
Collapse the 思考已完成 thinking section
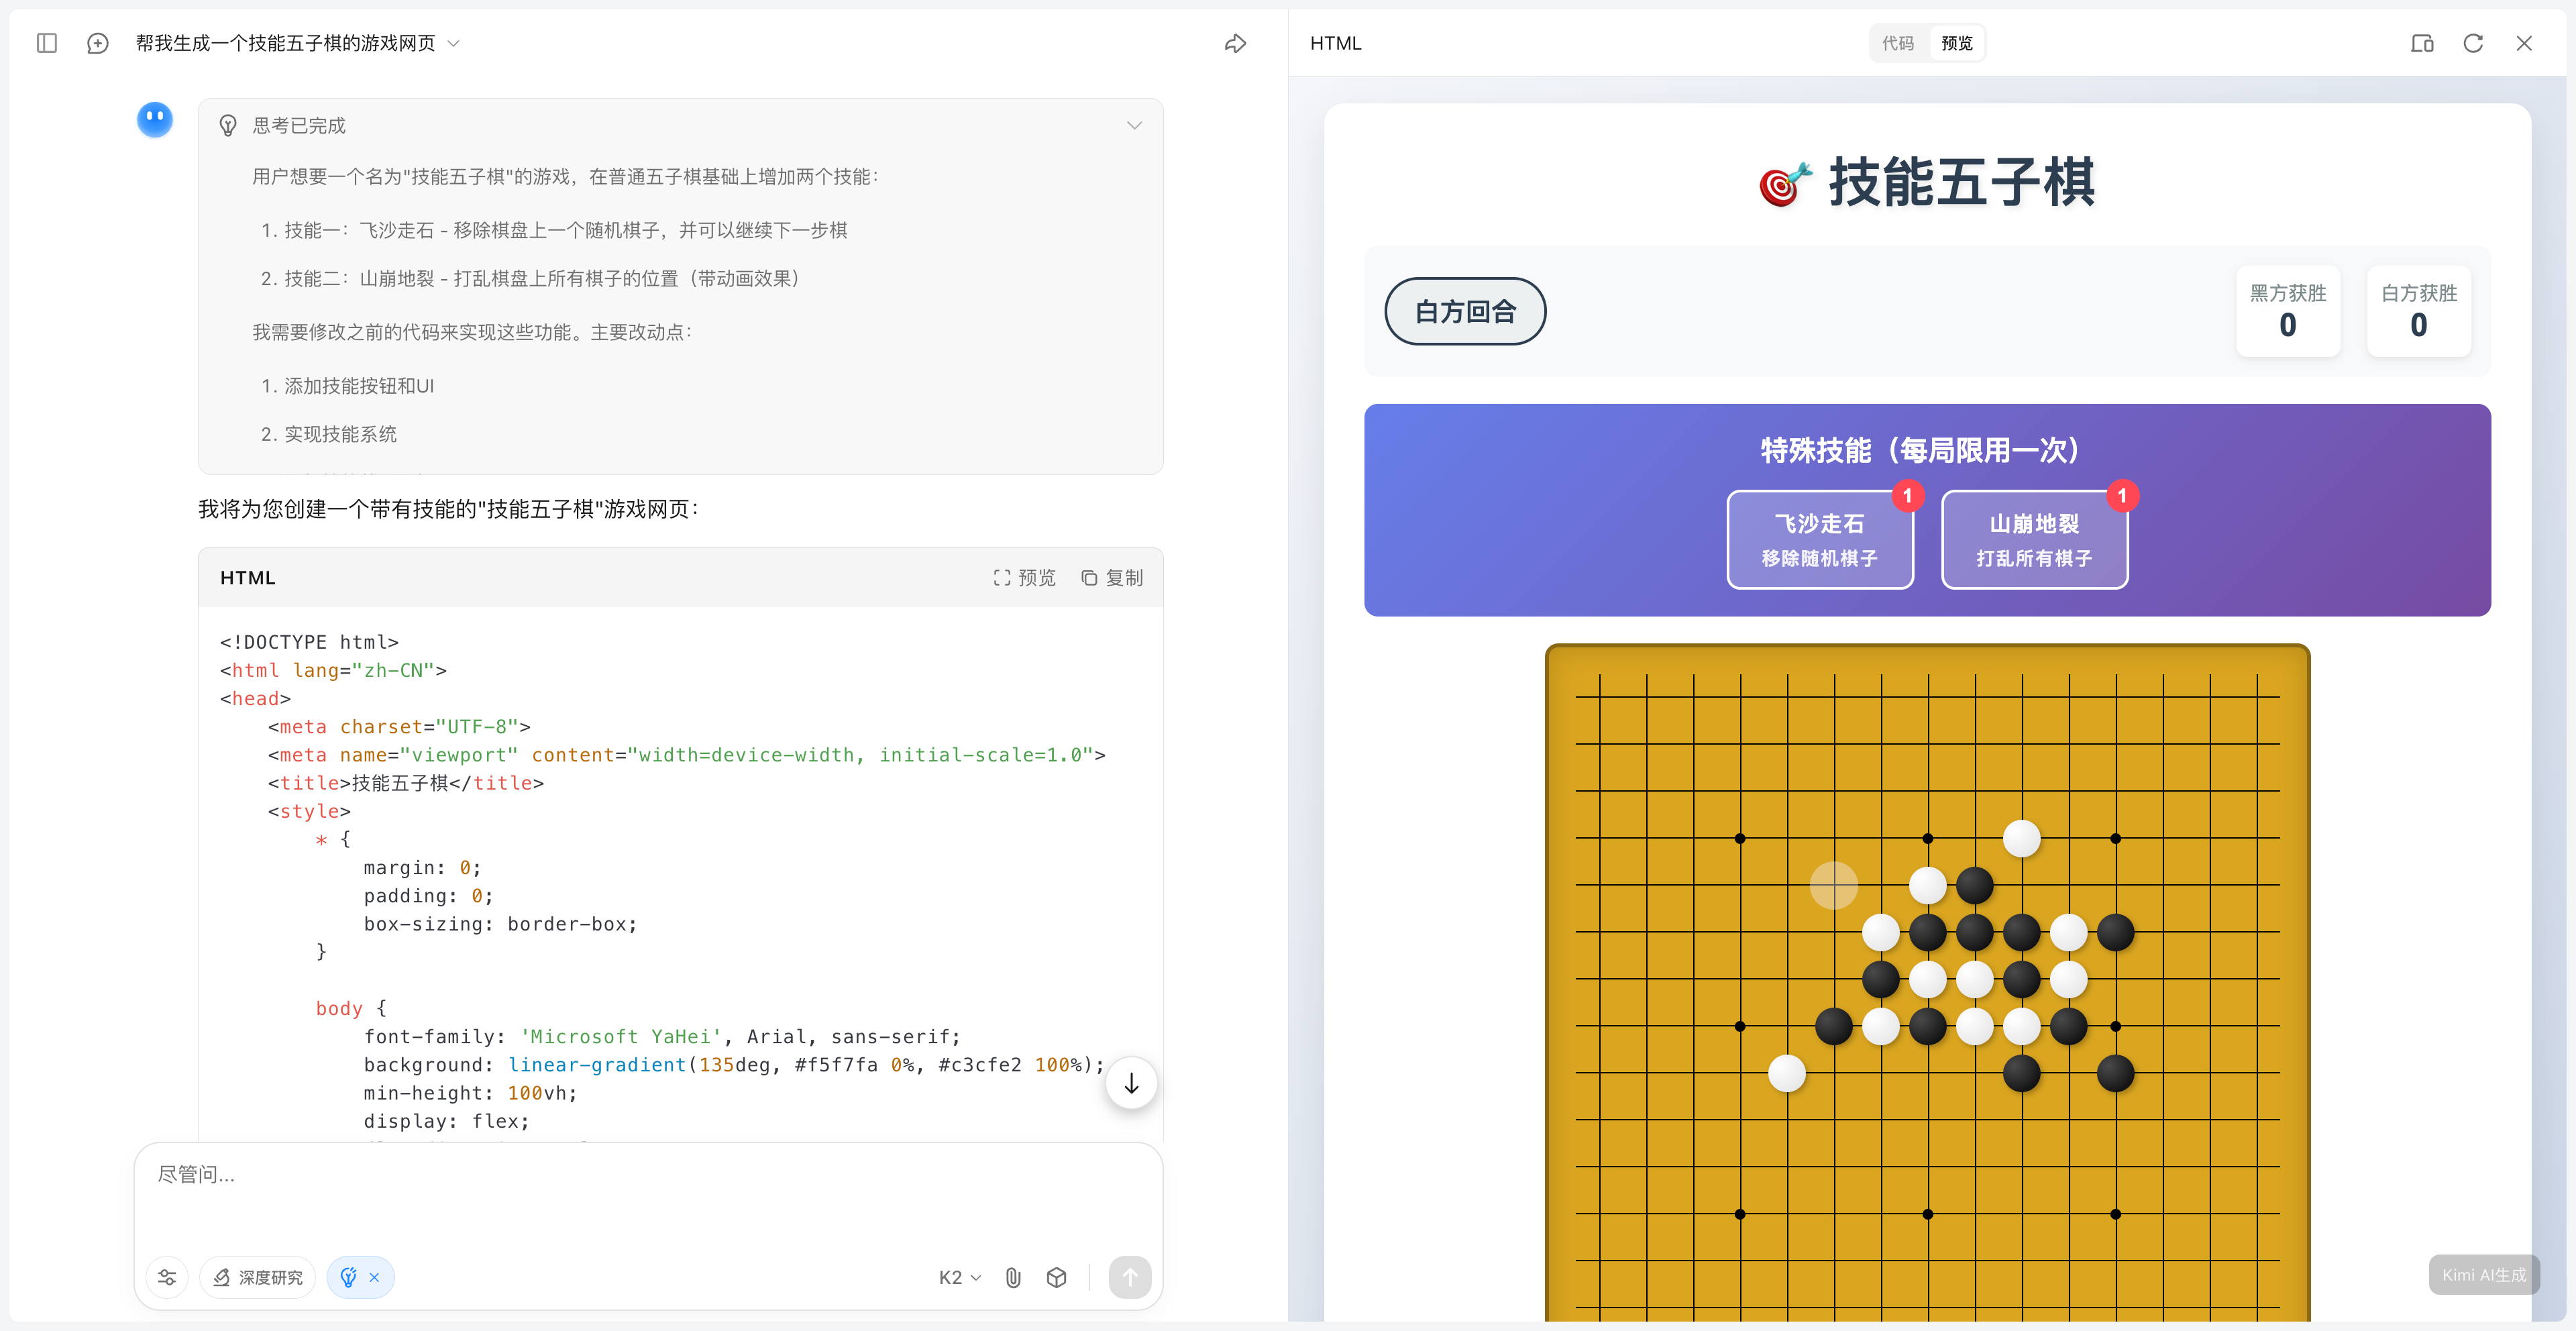tap(1134, 125)
